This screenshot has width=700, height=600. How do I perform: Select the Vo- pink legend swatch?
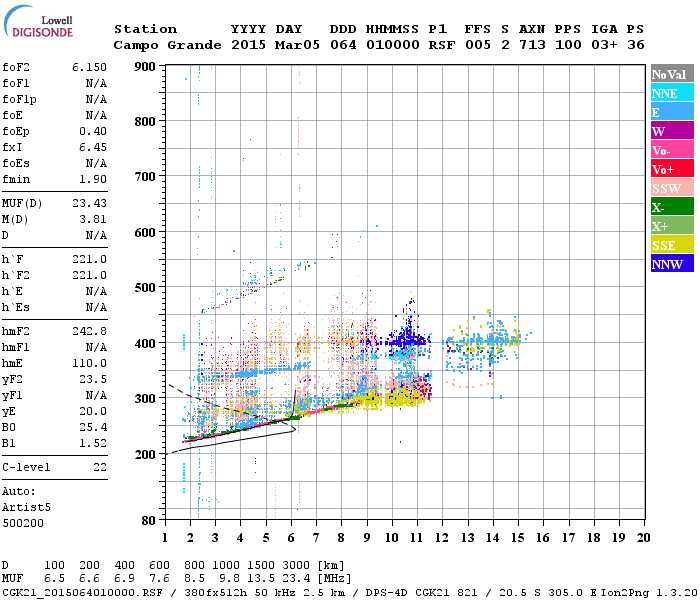click(x=672, y=150)
